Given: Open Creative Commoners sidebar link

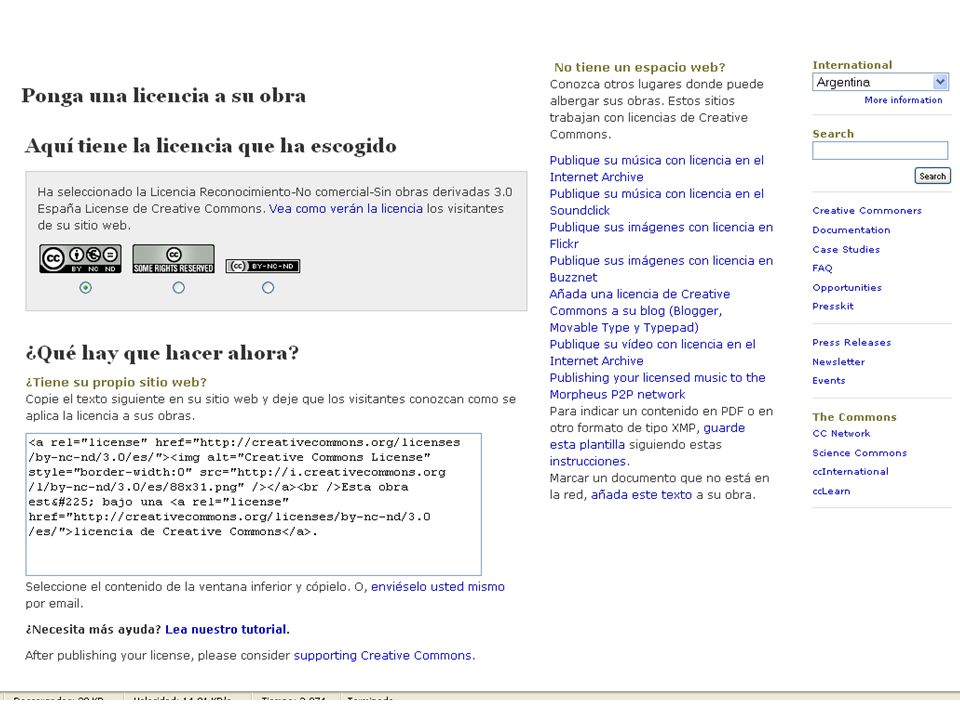Looking at the screenshot, I should (867, 211).
